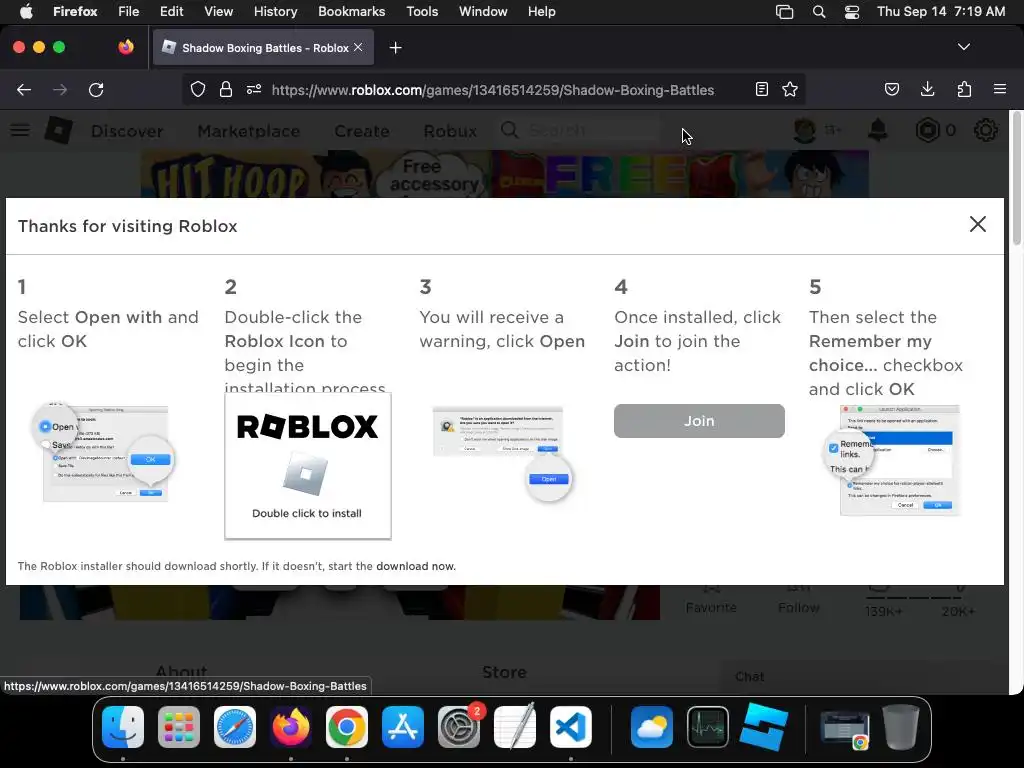Open Safari from the Dock
This screenshot has height=768, width=1024.
235,727
